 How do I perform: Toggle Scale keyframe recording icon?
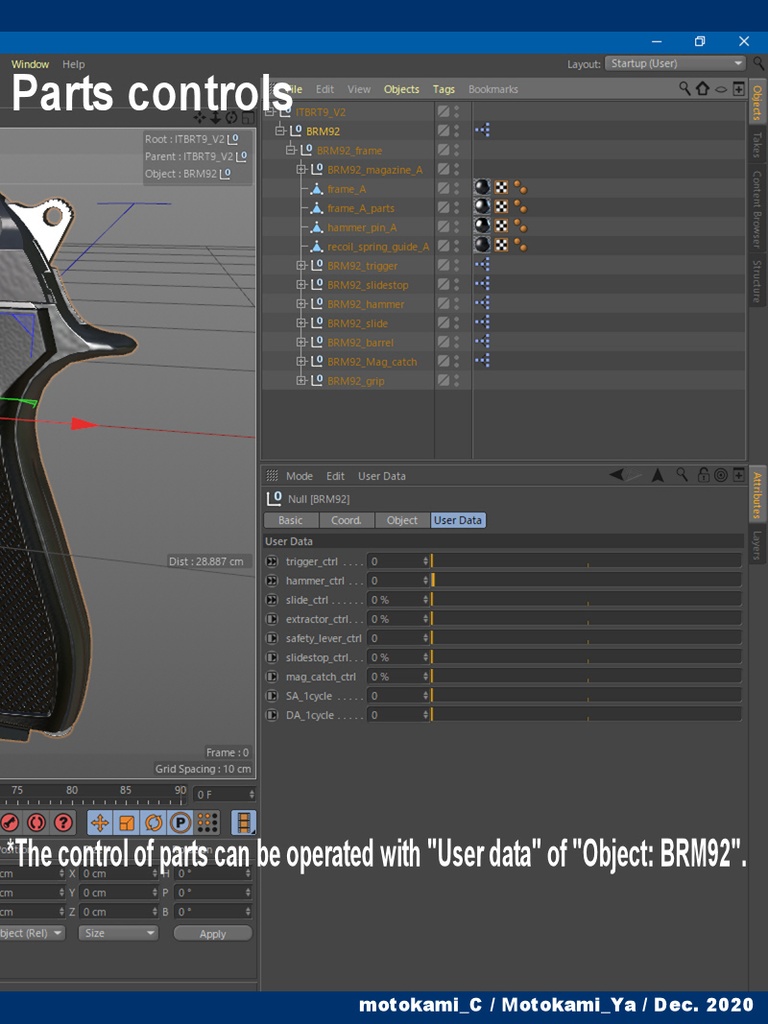[x=127, y=823]
